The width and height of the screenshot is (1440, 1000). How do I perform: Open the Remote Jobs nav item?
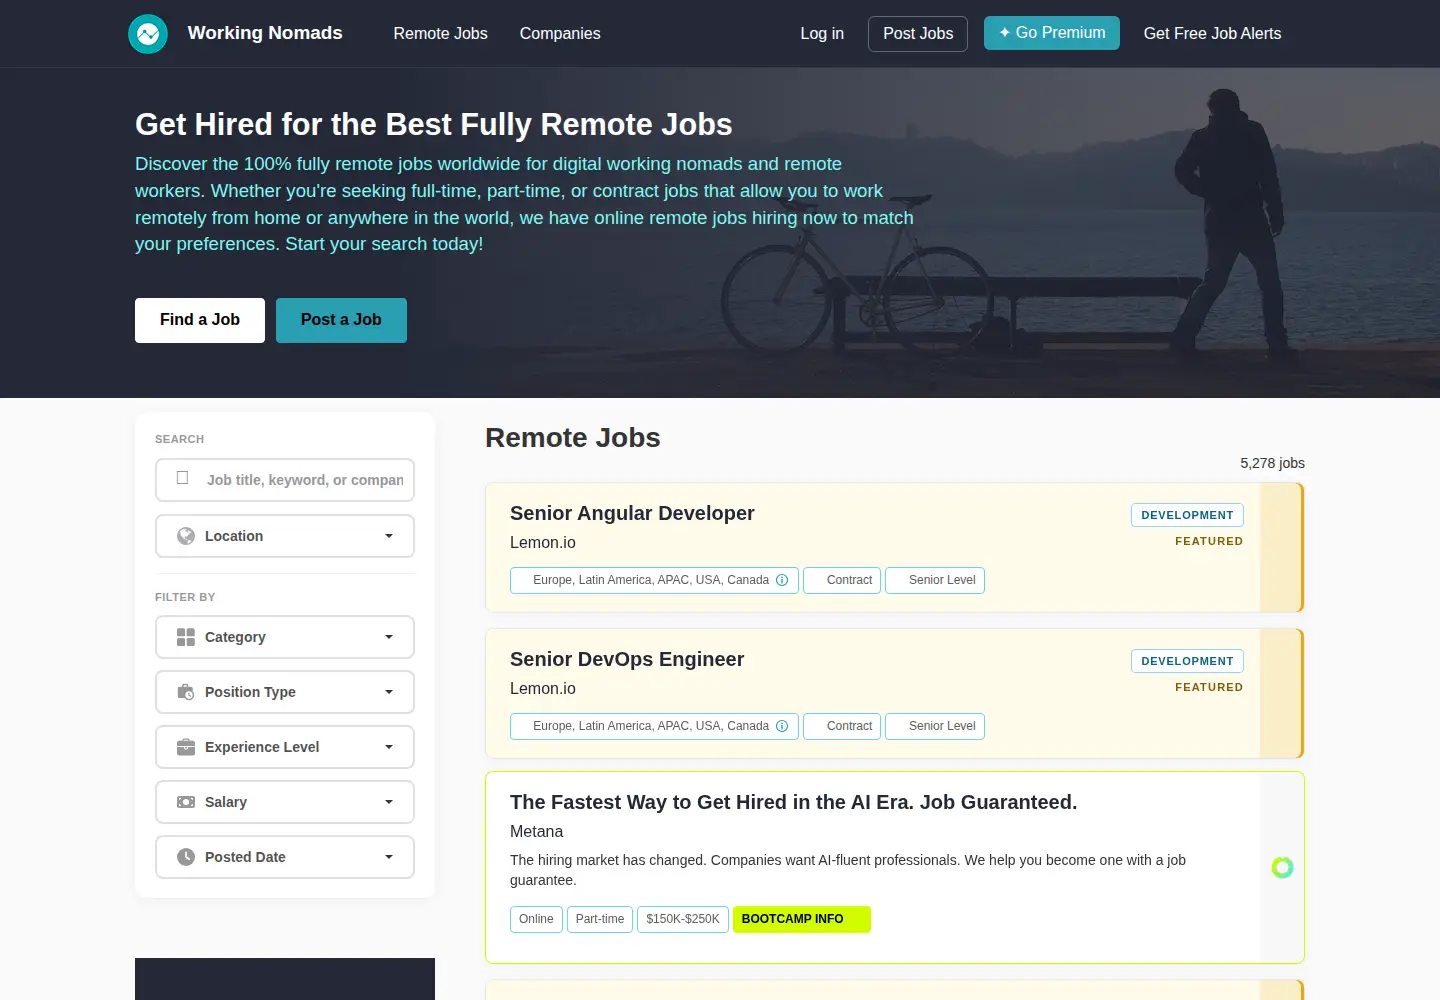click(x=440, y=34)
